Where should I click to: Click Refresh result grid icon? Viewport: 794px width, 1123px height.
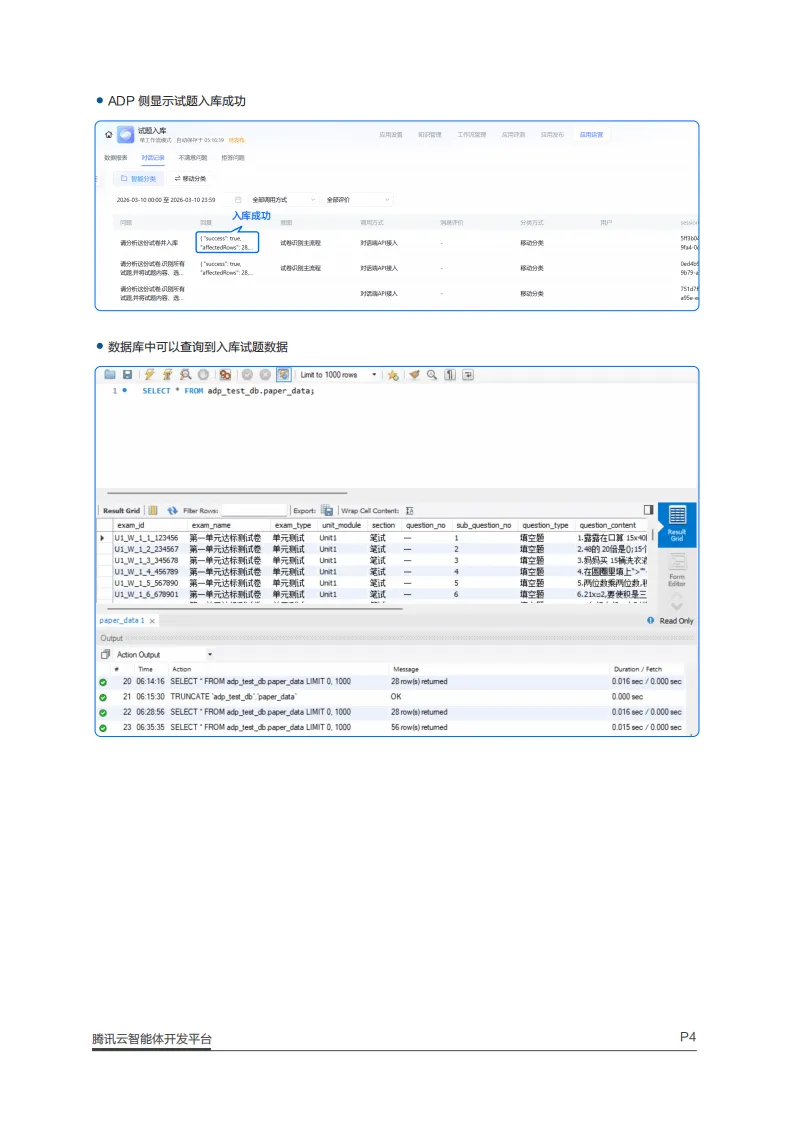[173, 511]
